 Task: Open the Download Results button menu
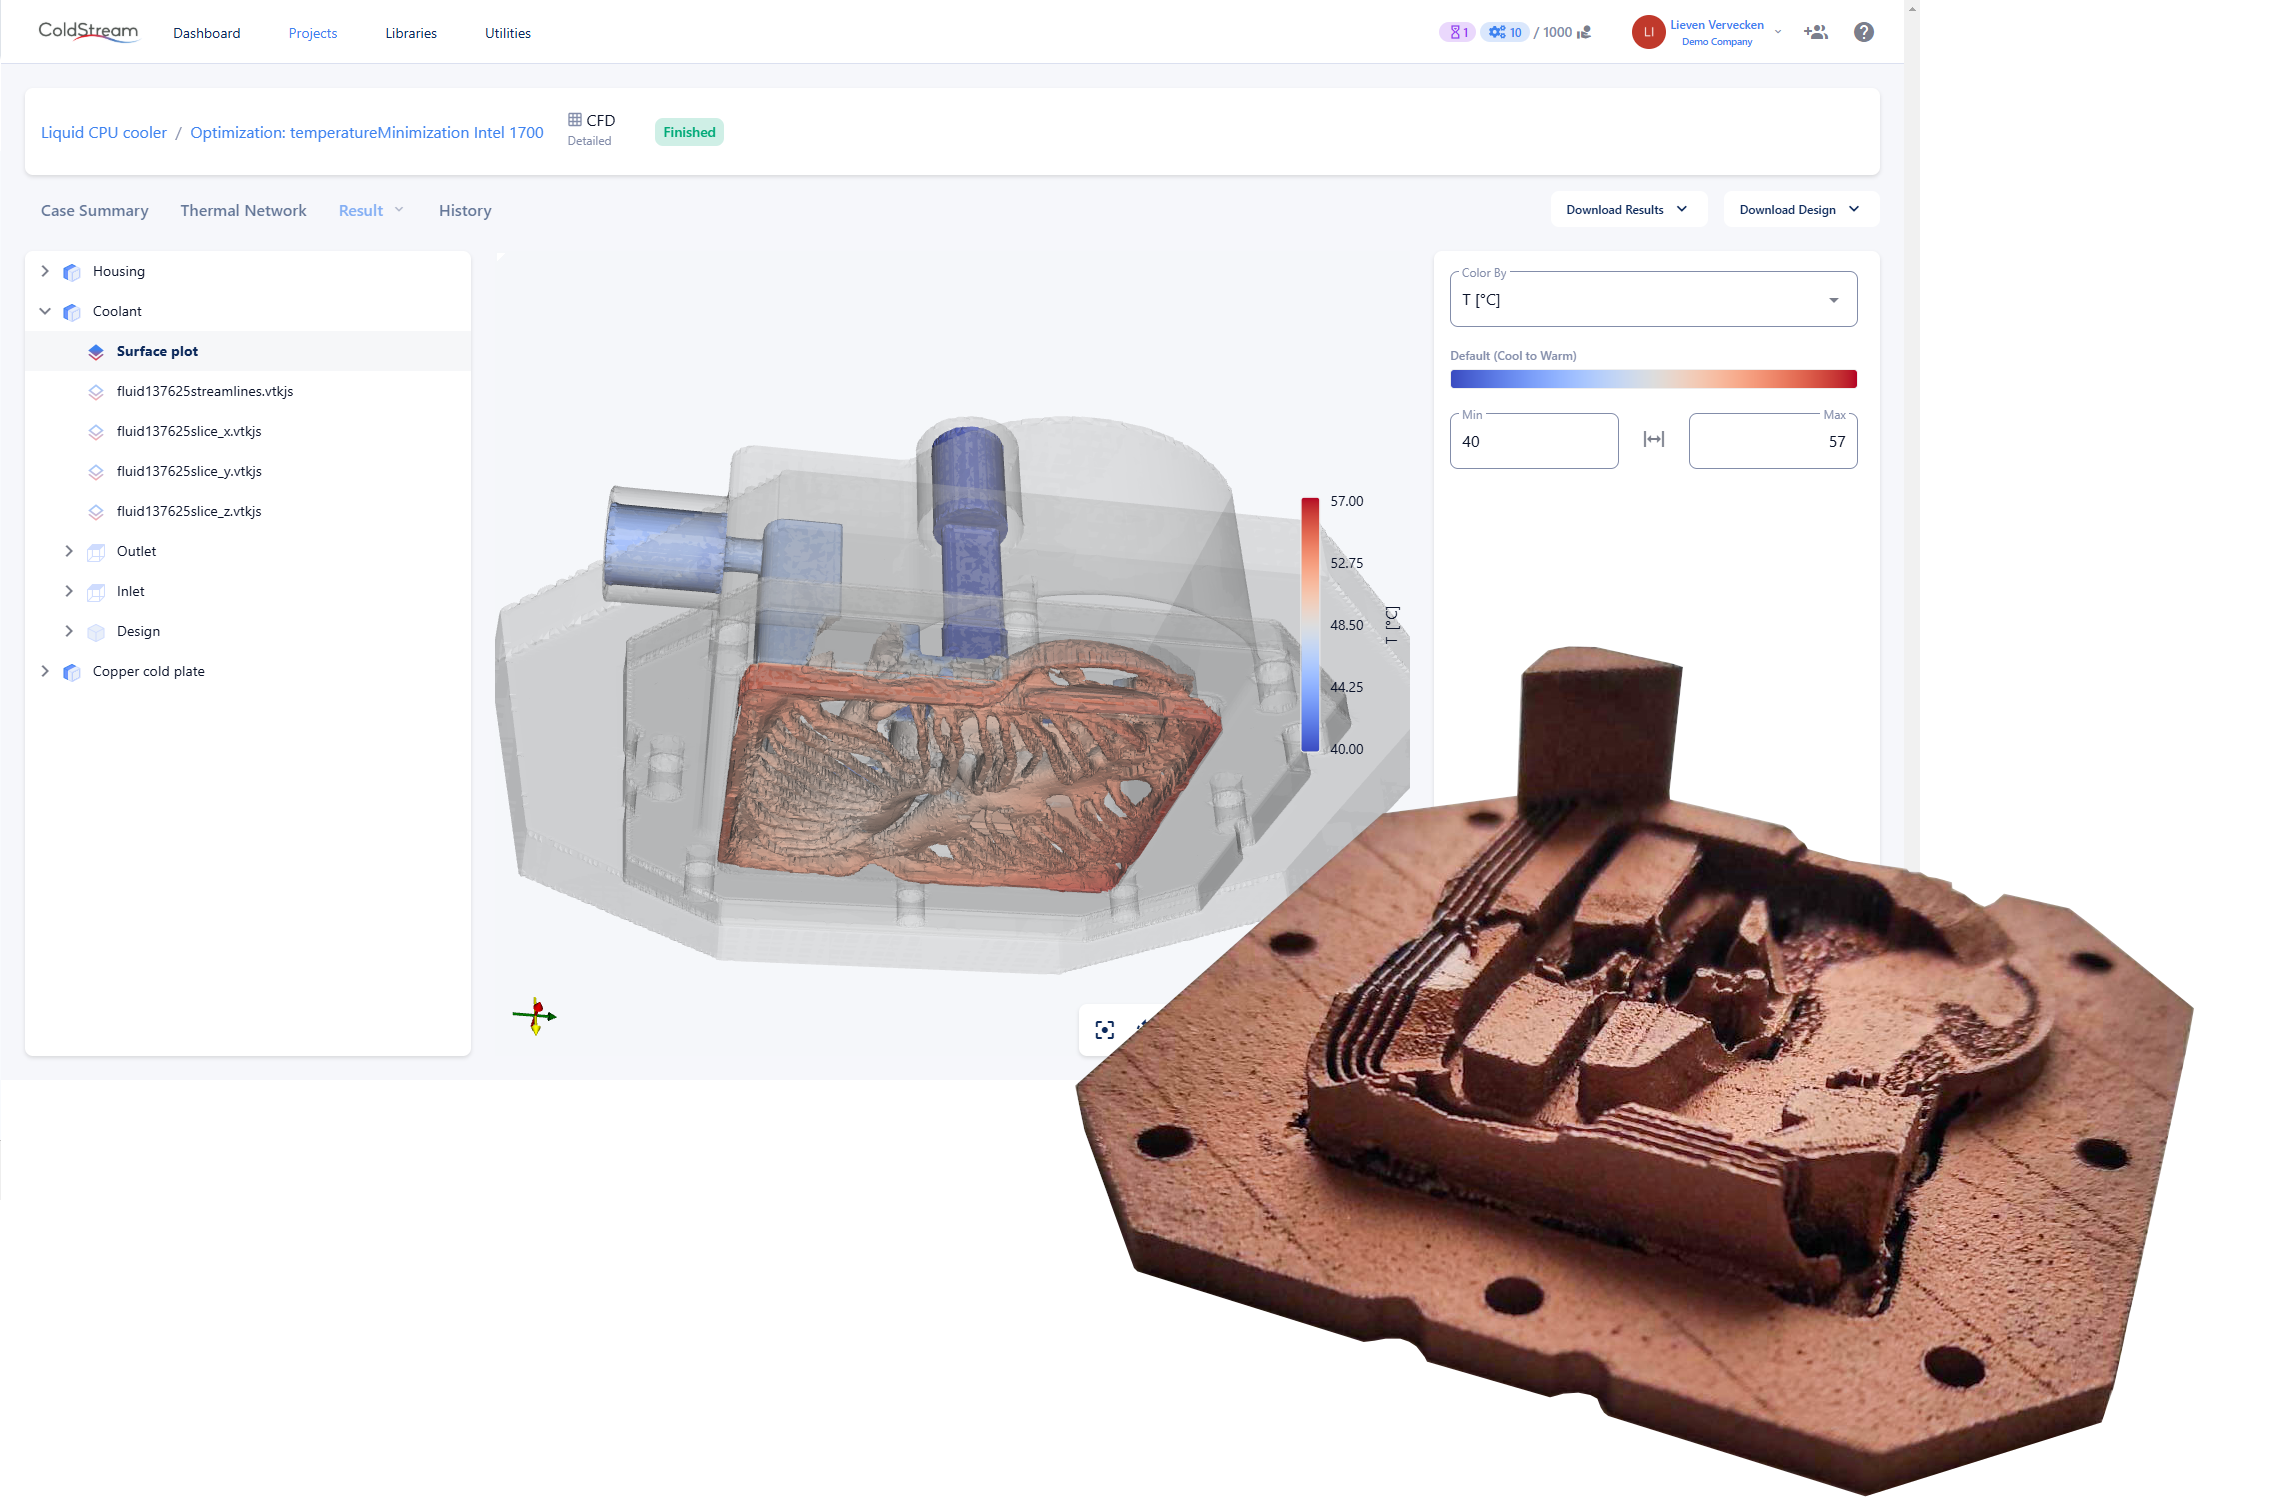[1627, 209]
